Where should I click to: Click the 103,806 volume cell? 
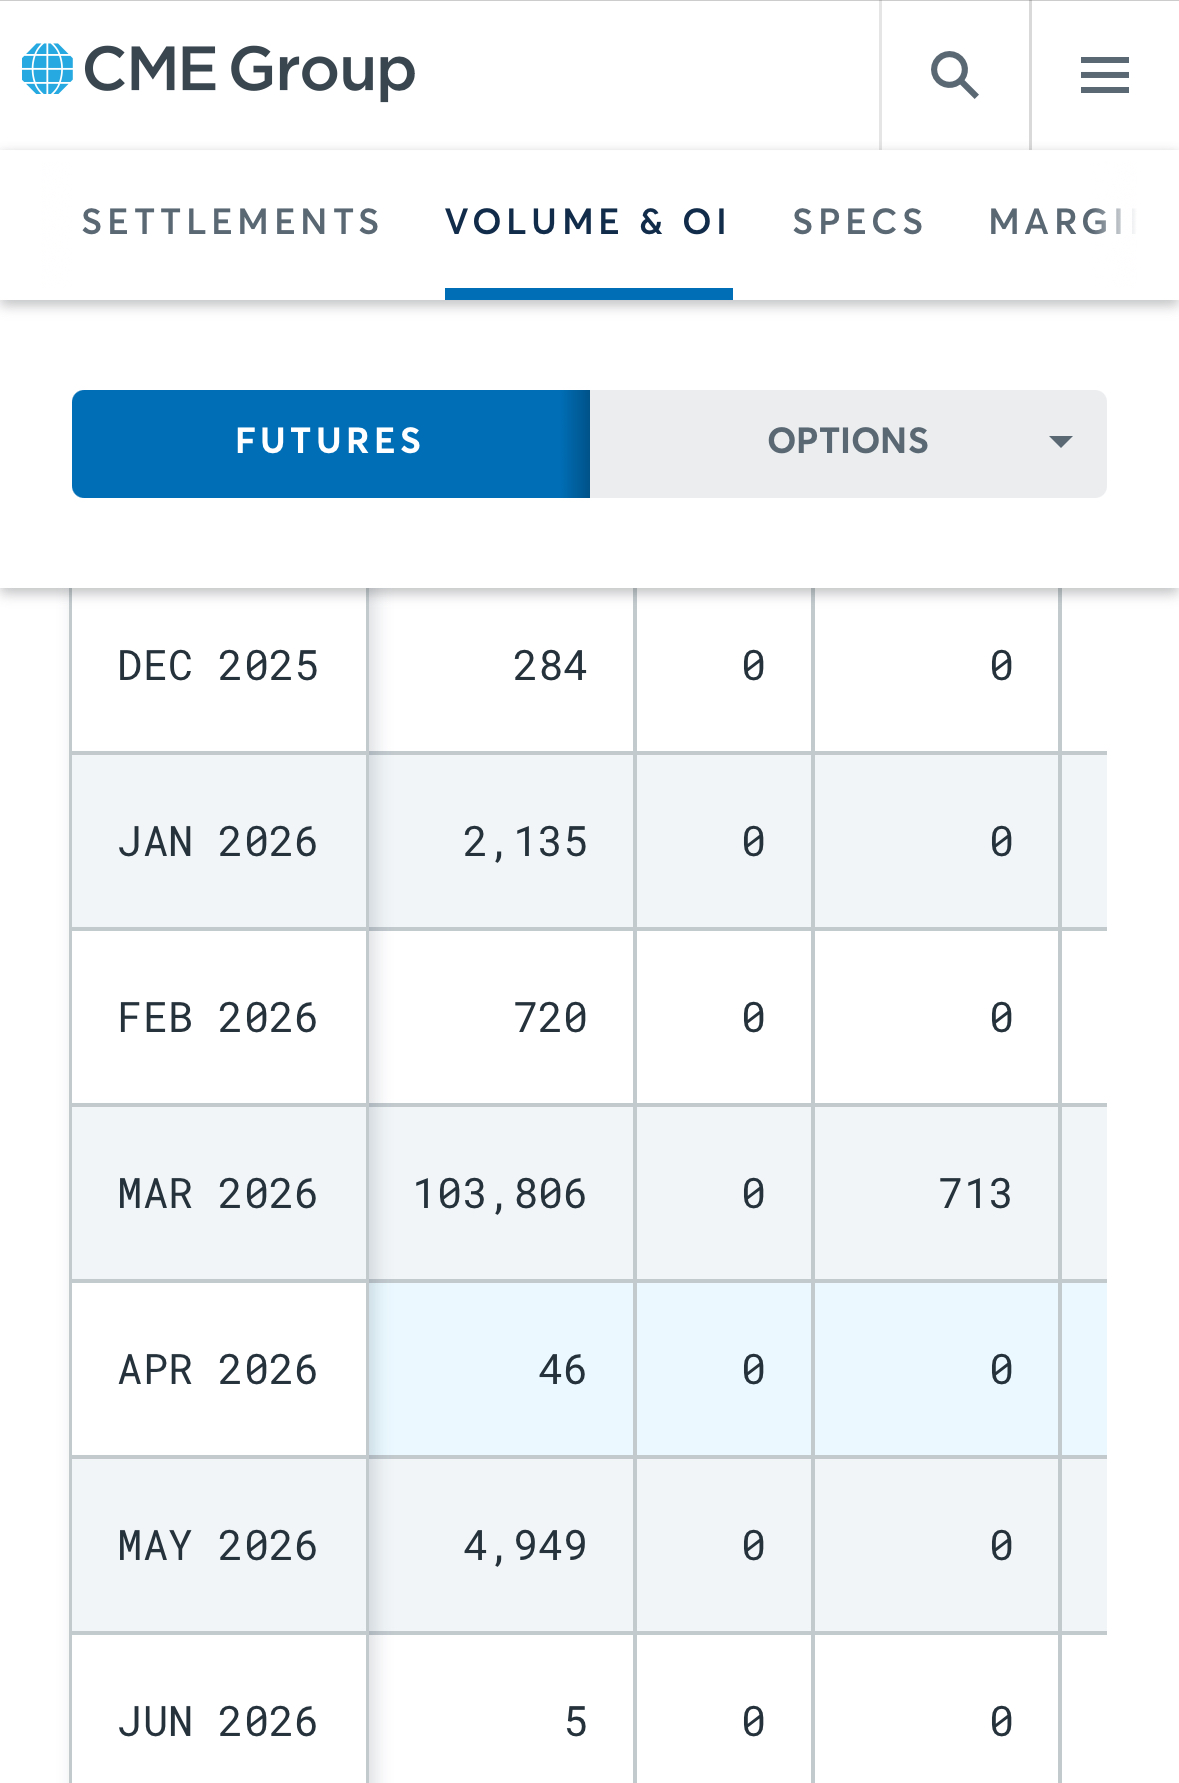tap(500, 1195)
